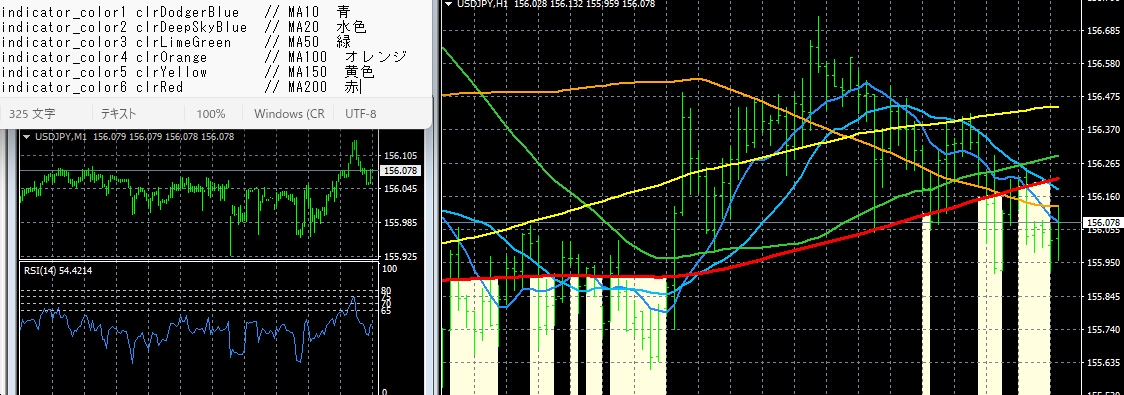
Task: Select the '325 文字' character count entry
Action: (32, 114)
